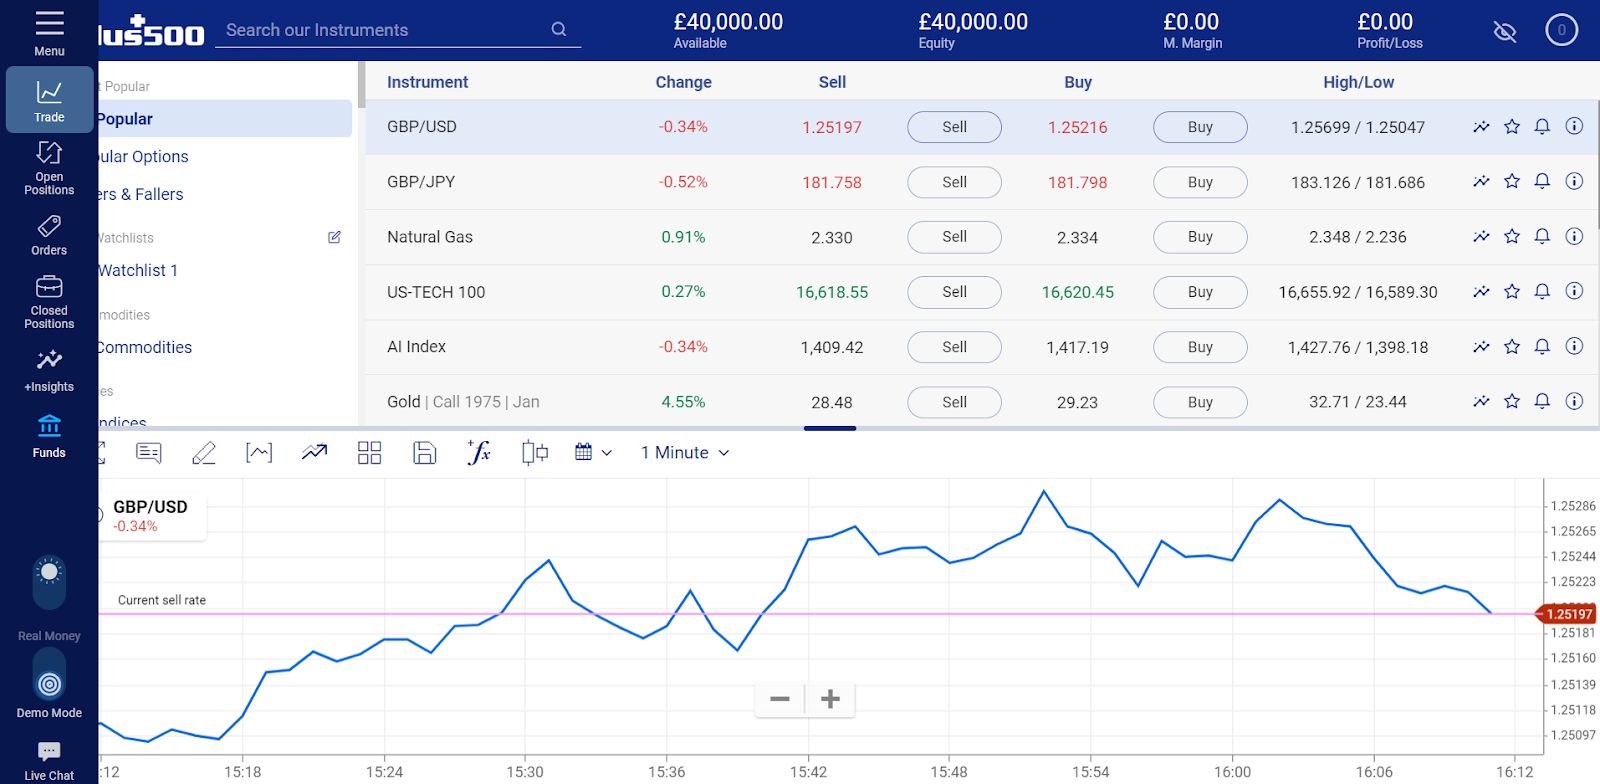Select the pencil drawing tool
Image resolution: width=1600 pixels, height=784 pixels.
point(204,453)
